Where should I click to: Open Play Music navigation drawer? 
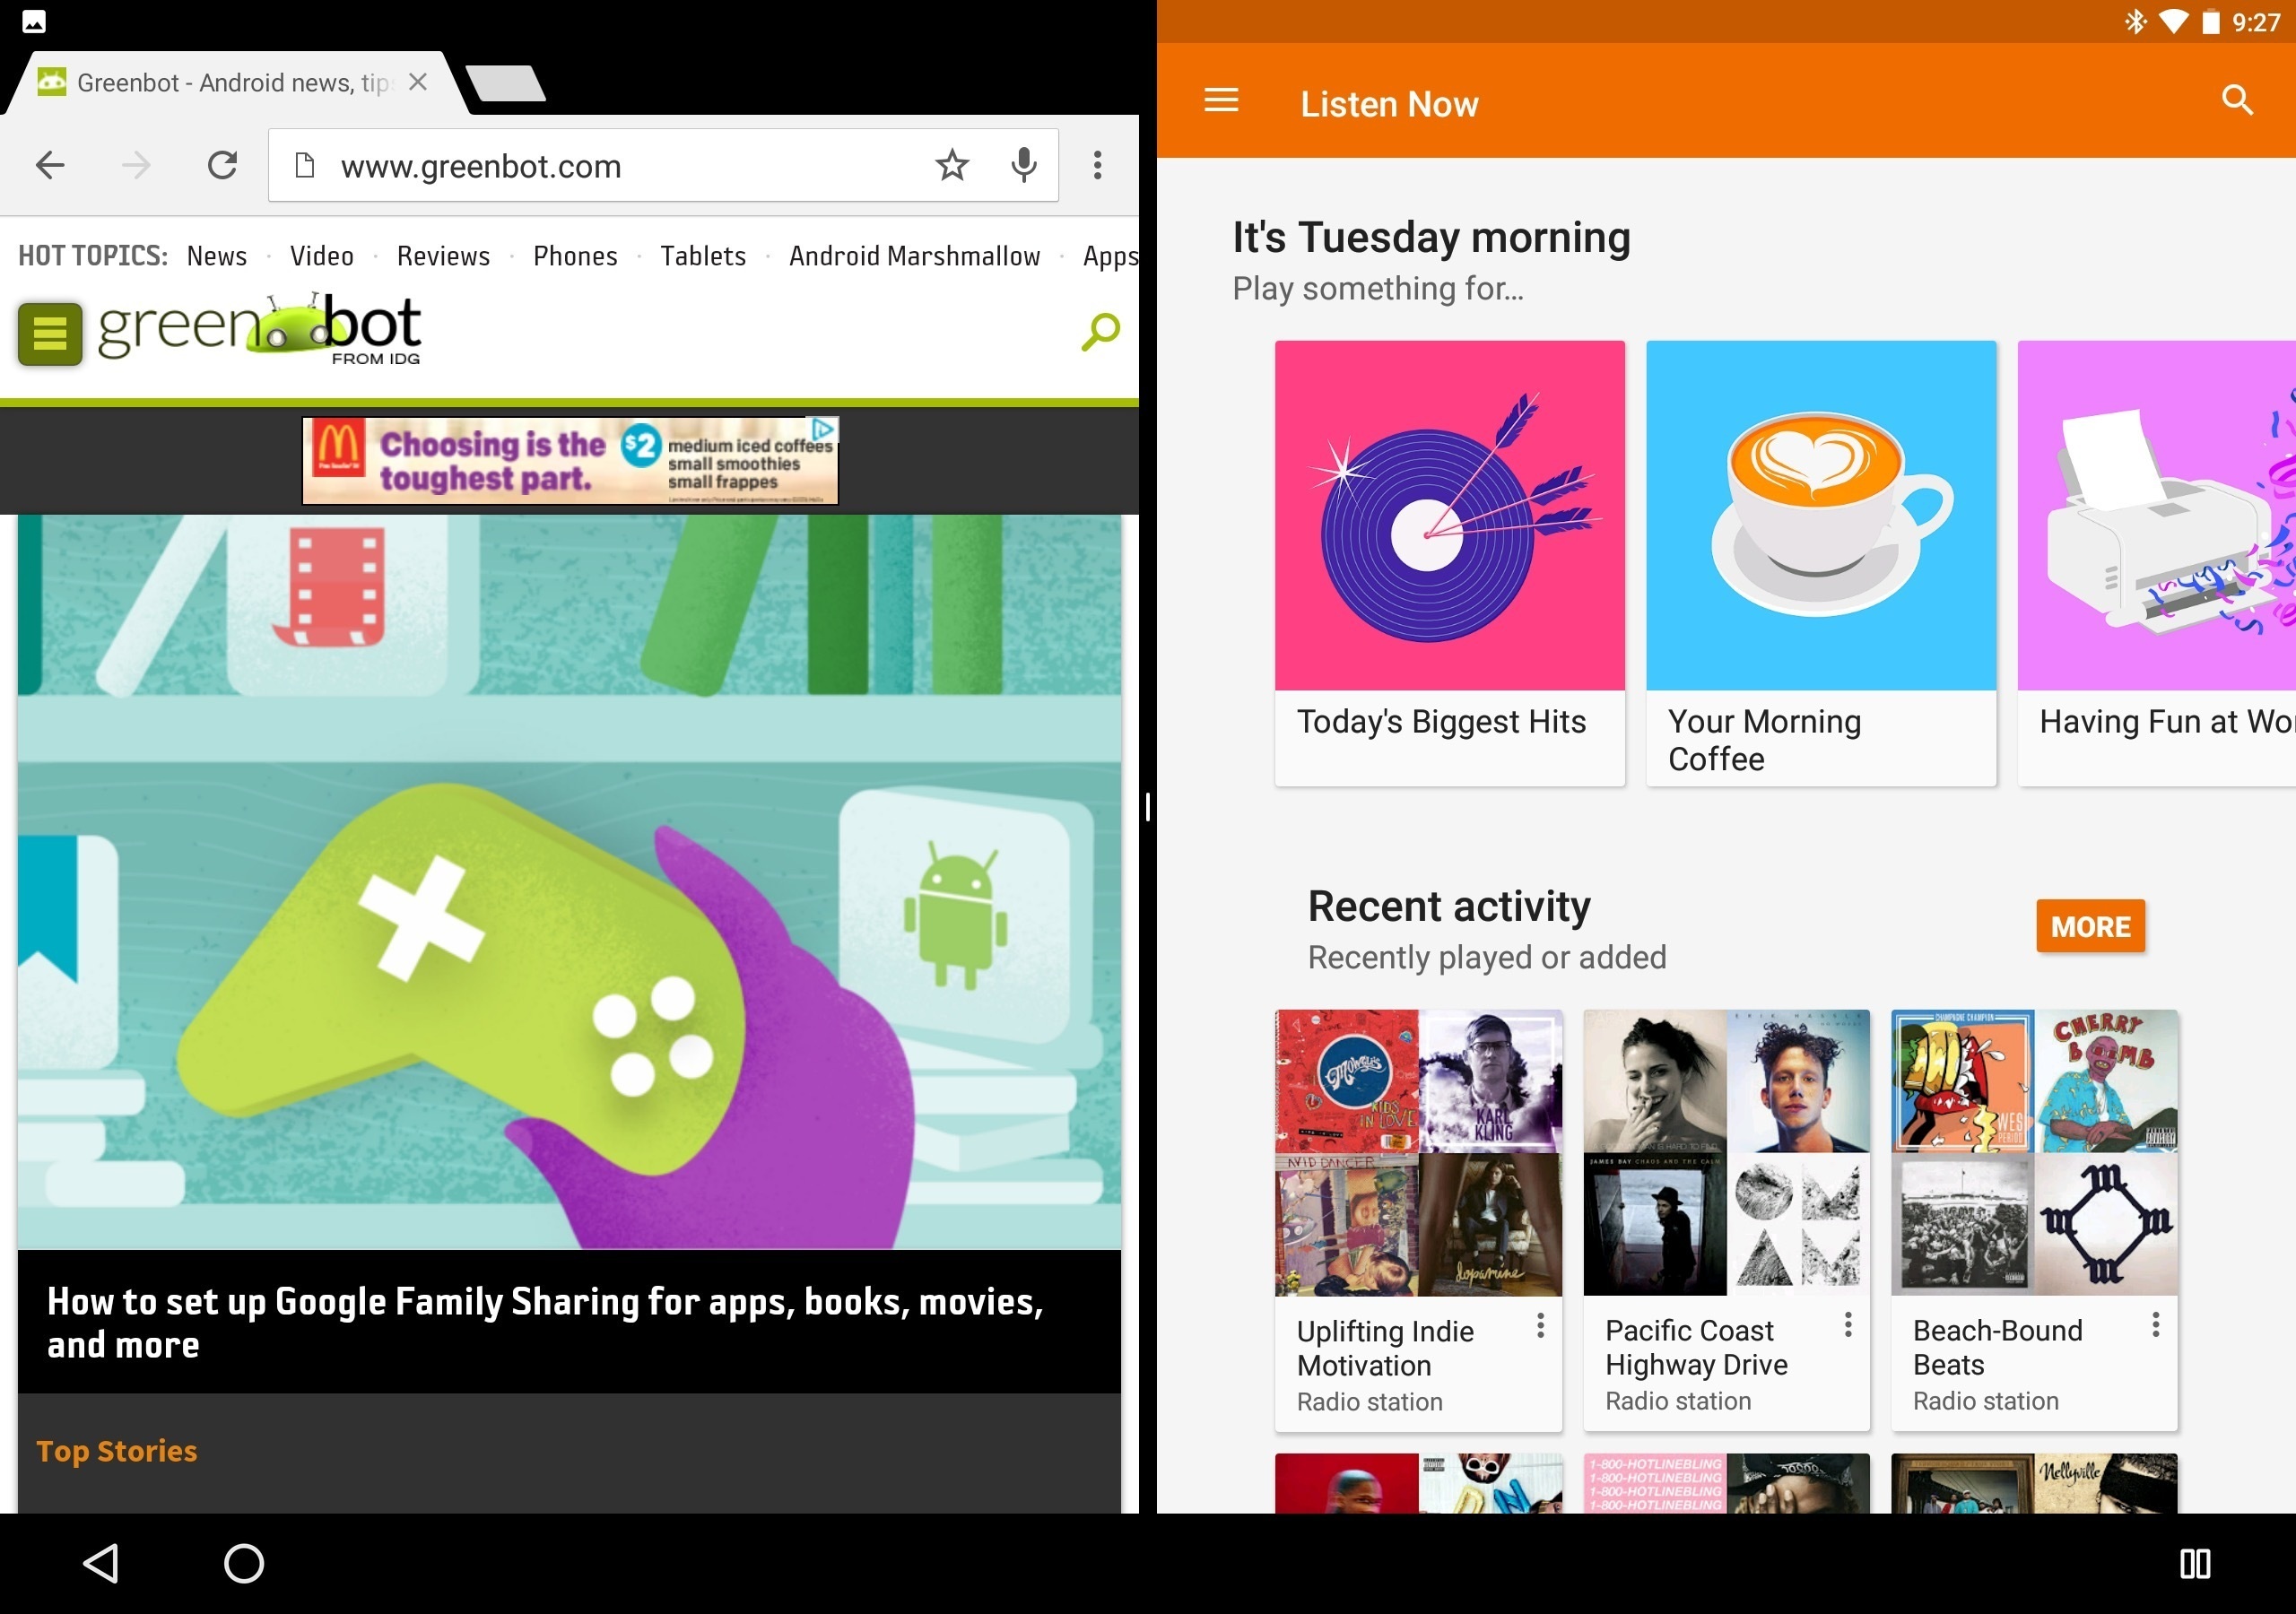pyautogui.click(x=1221, y=100)
